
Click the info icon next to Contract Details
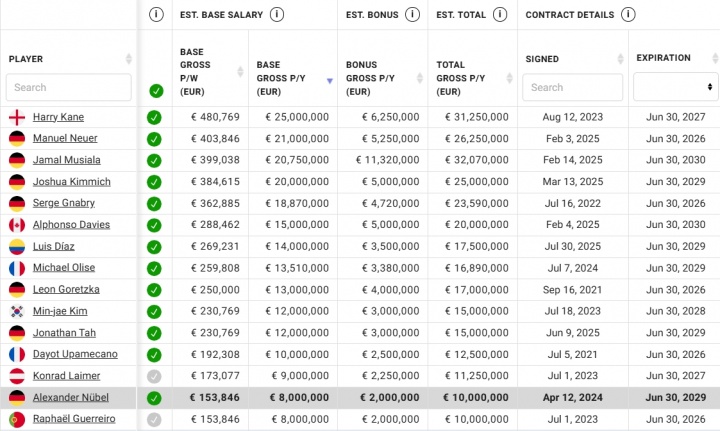point(627,15)
